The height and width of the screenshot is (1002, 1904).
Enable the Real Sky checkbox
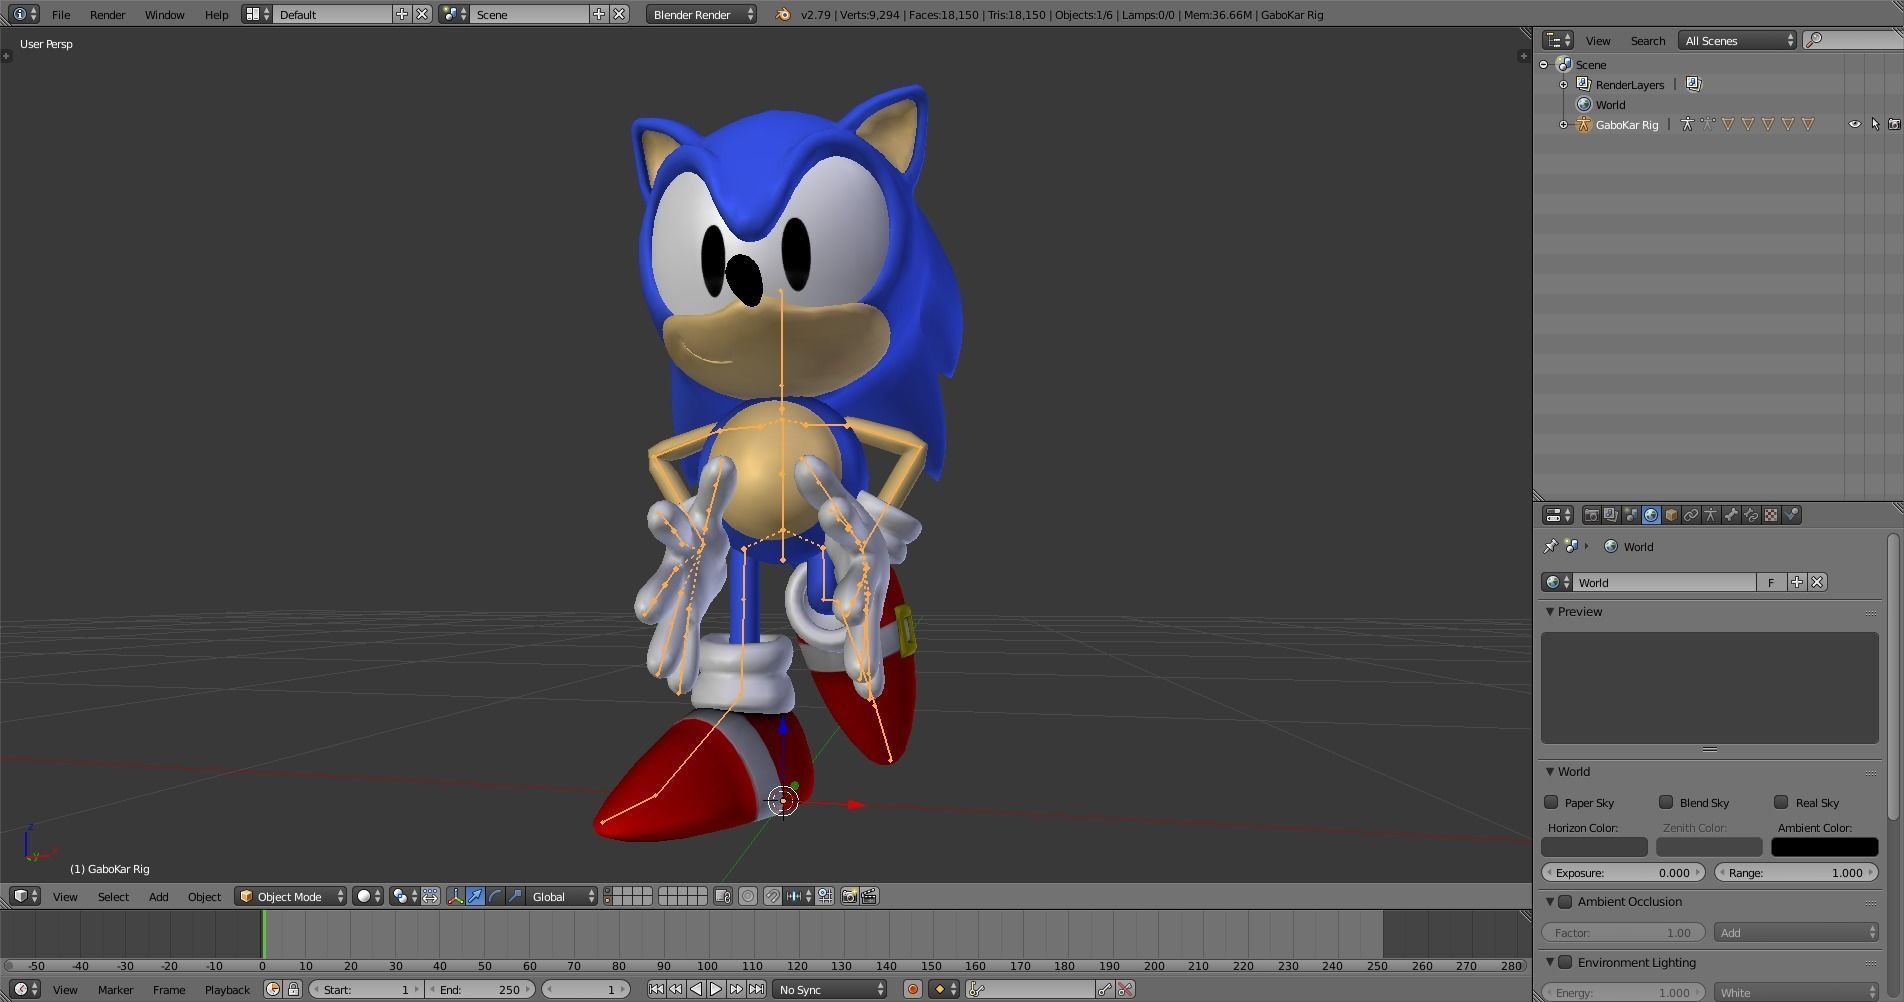[1781, 802]
